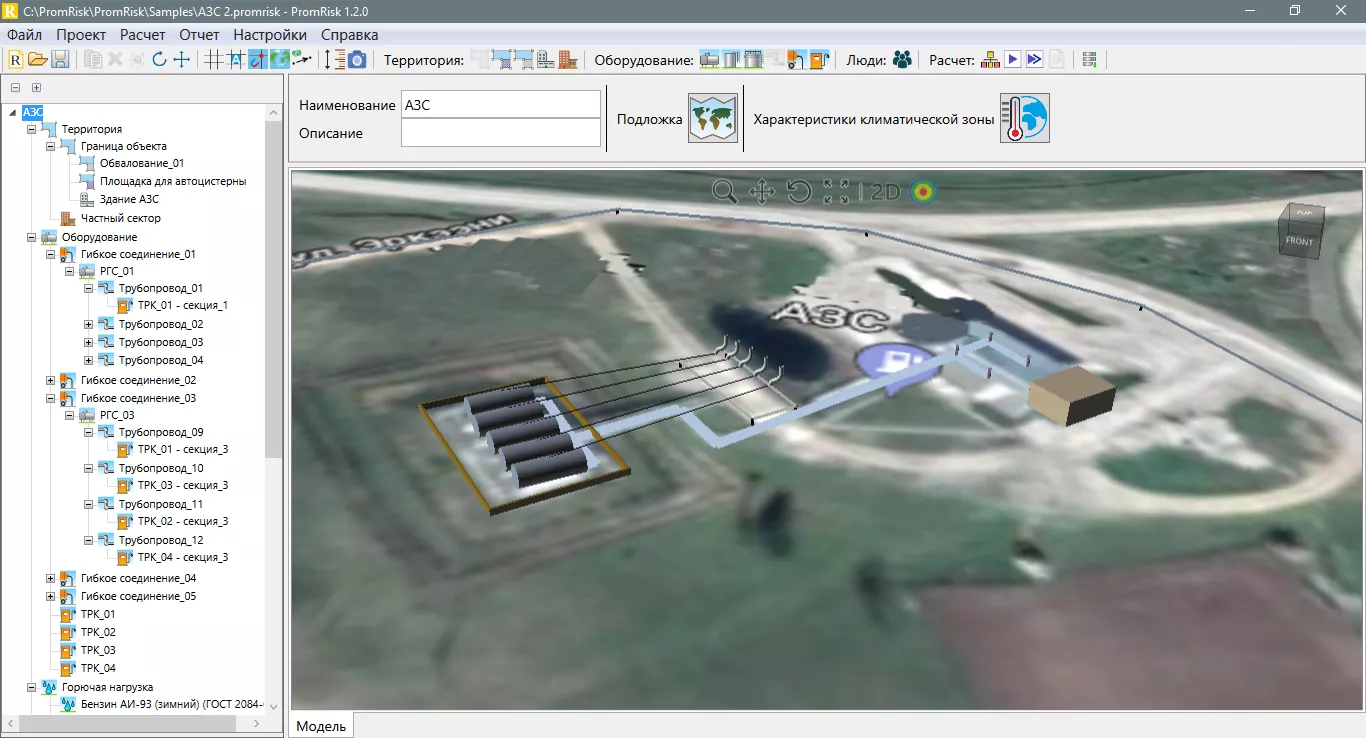Click the FRONT face of view cube
The height and width of the screenshot is (738, 1366).
click(1299, 241)
